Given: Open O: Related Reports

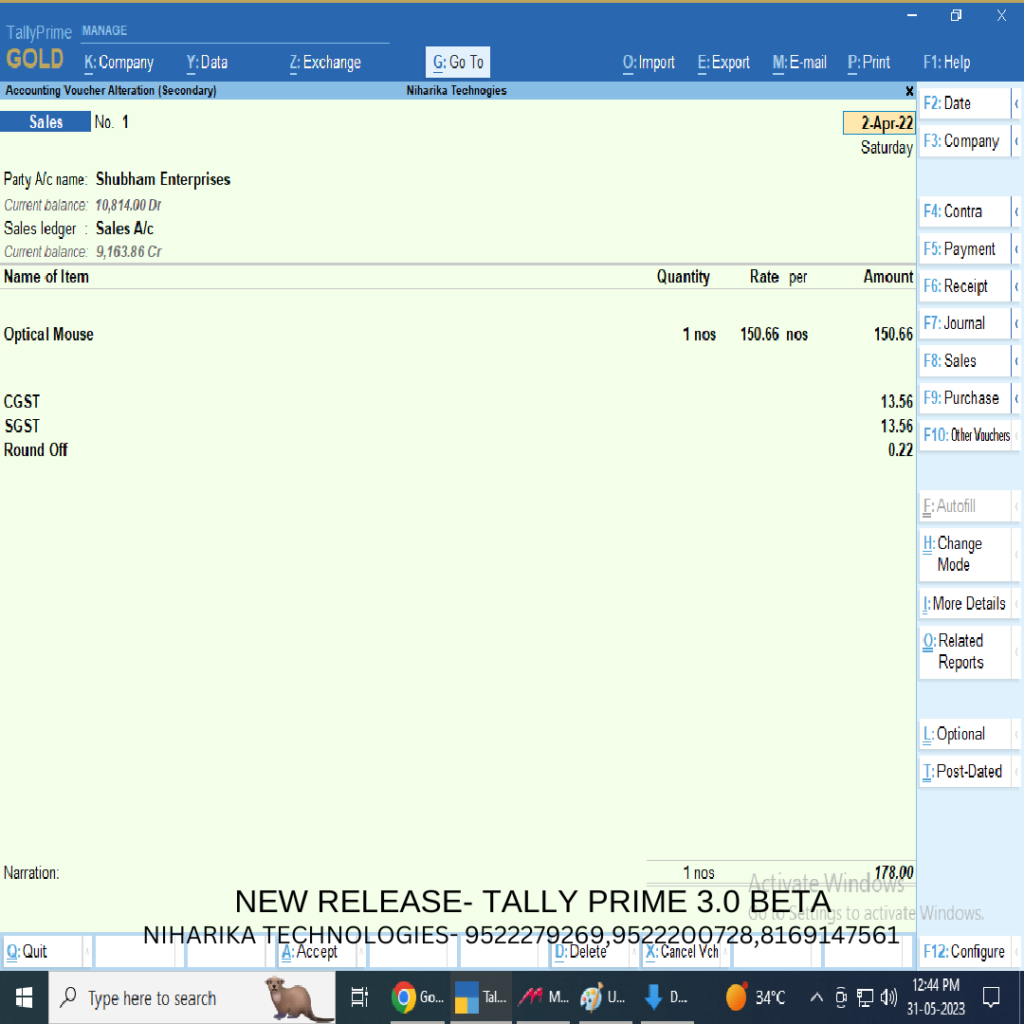Looking at the screenshot, I should (964, 652).
